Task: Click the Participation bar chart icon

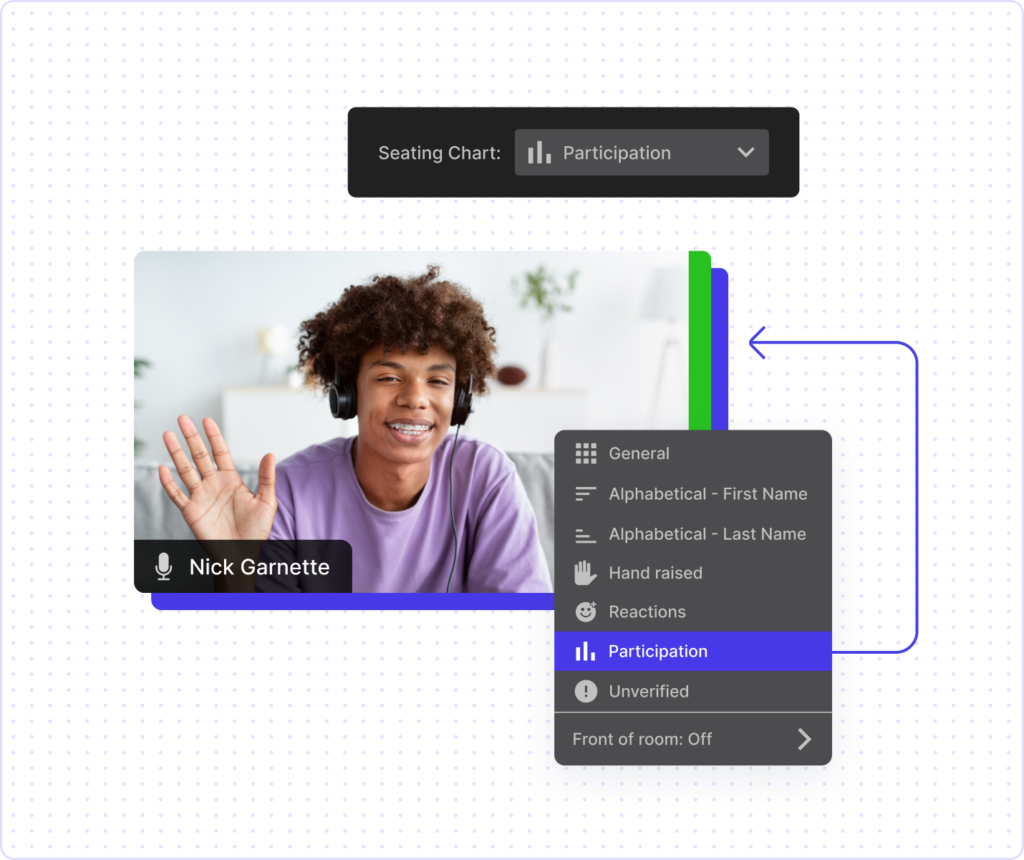Action: point(585,651)
